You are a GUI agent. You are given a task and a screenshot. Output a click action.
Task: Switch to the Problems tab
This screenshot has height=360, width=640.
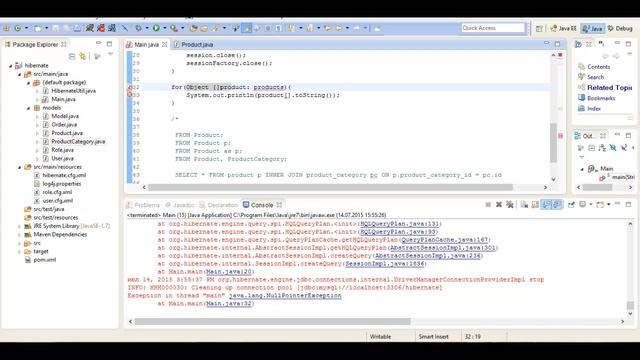143,205
